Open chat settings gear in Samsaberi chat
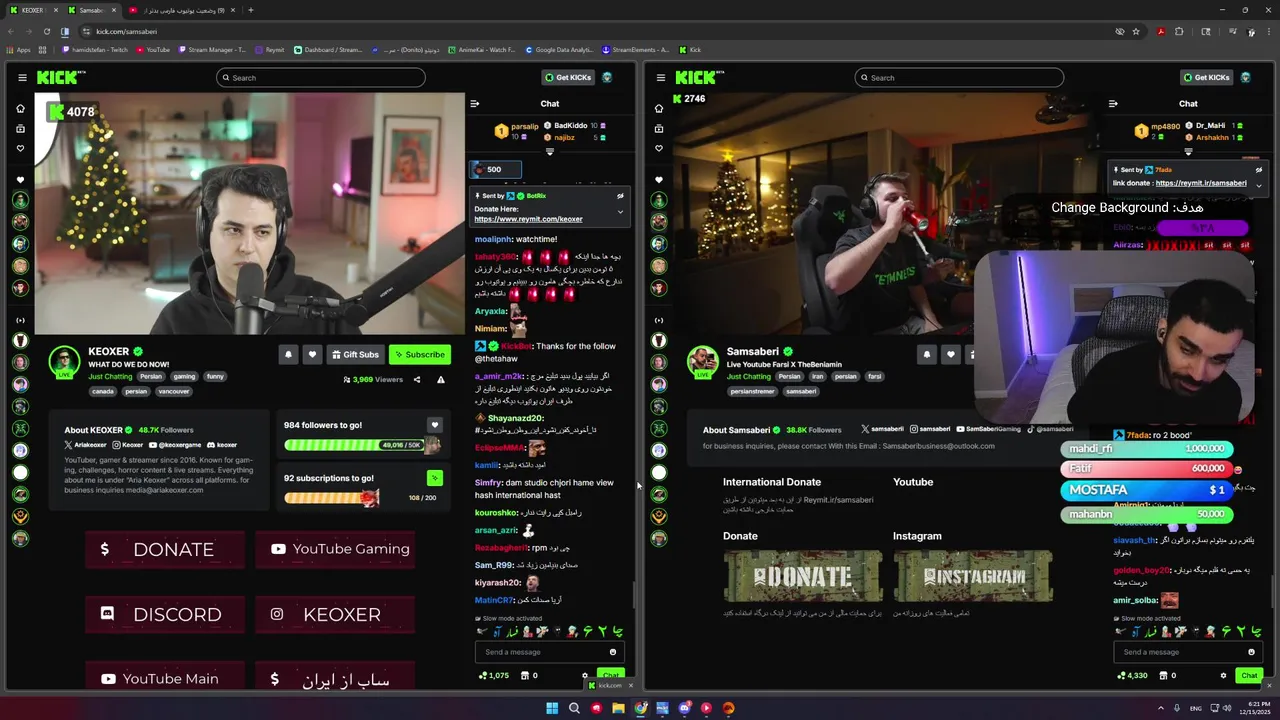 [x=1223, y=675]
